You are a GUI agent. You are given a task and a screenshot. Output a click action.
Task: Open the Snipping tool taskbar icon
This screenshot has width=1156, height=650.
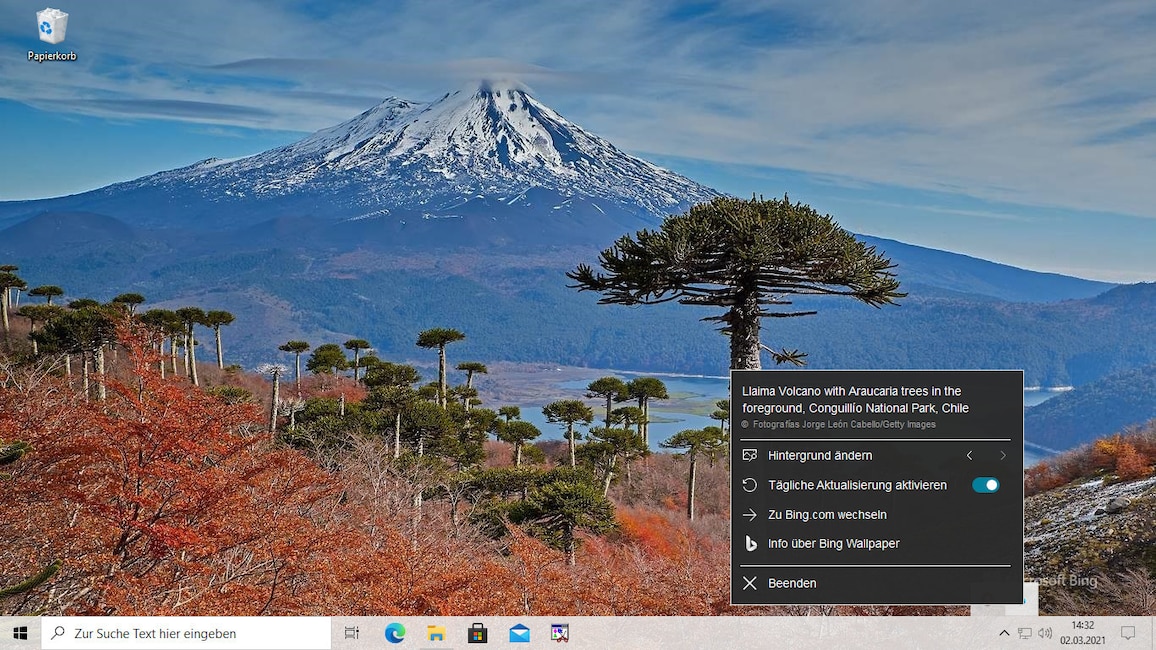pyautogui.click(x=560, y=633)
